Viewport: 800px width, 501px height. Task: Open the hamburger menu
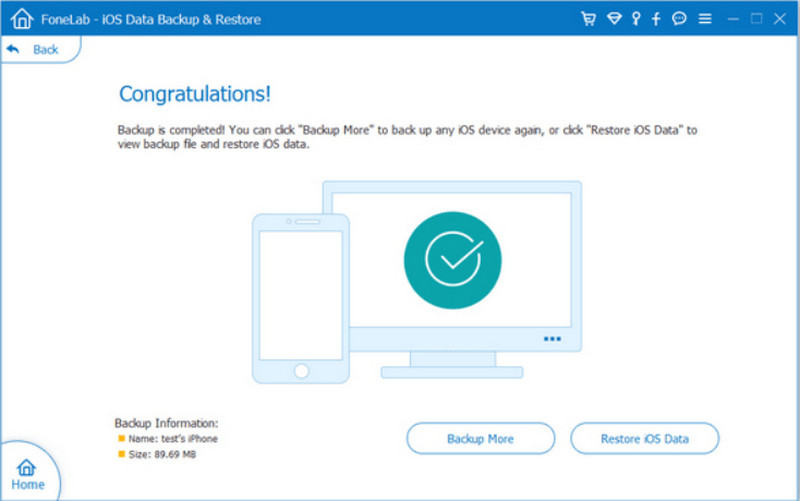coord(705,19)
